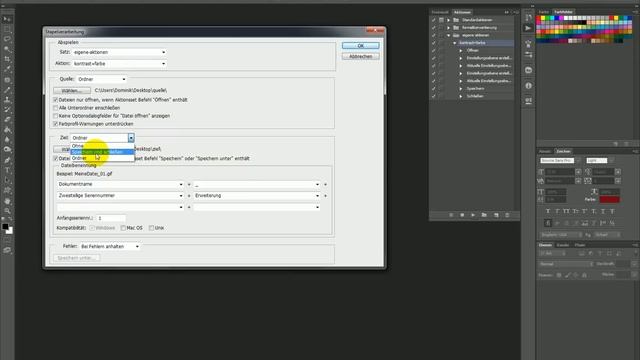
Task: Switch to the Aktionen tab
Action: click(462, 12)
